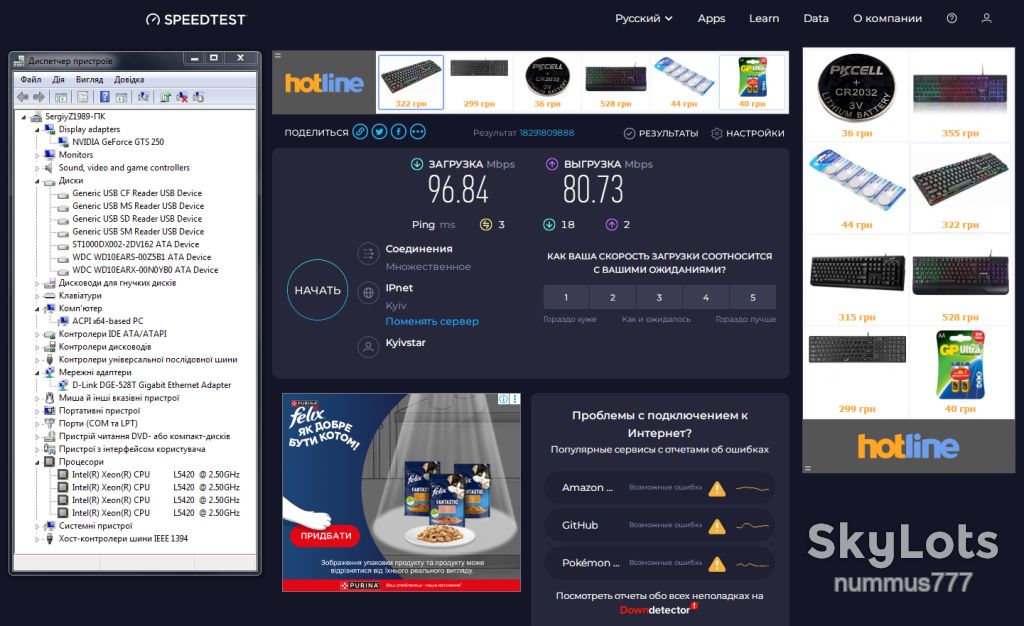The width and height of the screenshot is (1024, 626).
Task: Share result on Twitter icon
Action: (379, 132)
